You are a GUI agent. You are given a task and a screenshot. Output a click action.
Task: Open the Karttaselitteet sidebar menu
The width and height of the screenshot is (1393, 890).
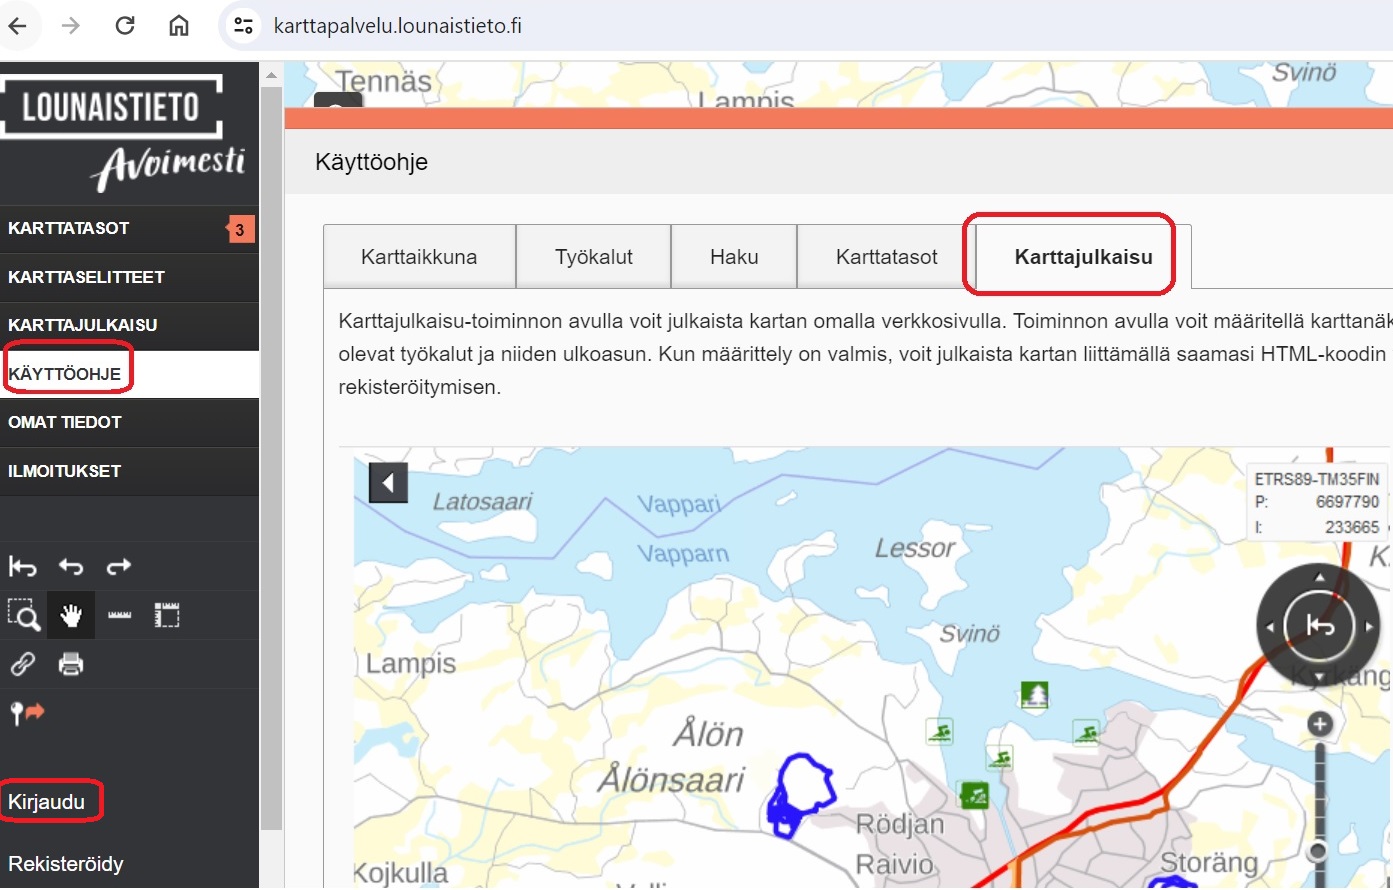[x=86, y=277]
